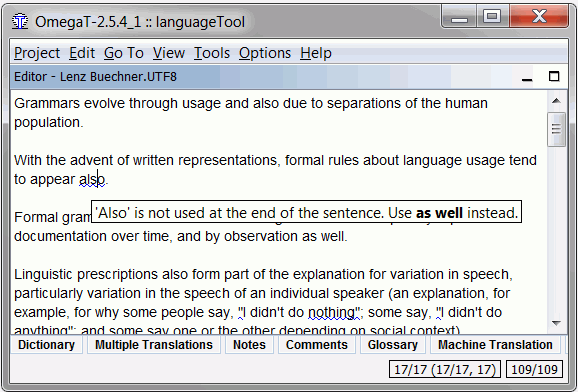The height and width of the screenshot is (392, 578).
Task: Click the vertical scrollbar thumb
Action: coord(556,129)
